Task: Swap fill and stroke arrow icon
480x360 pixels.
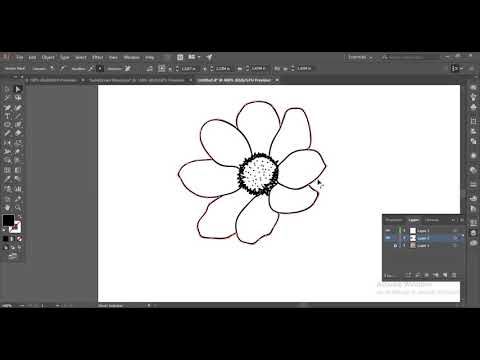Action: coord(19,217)
